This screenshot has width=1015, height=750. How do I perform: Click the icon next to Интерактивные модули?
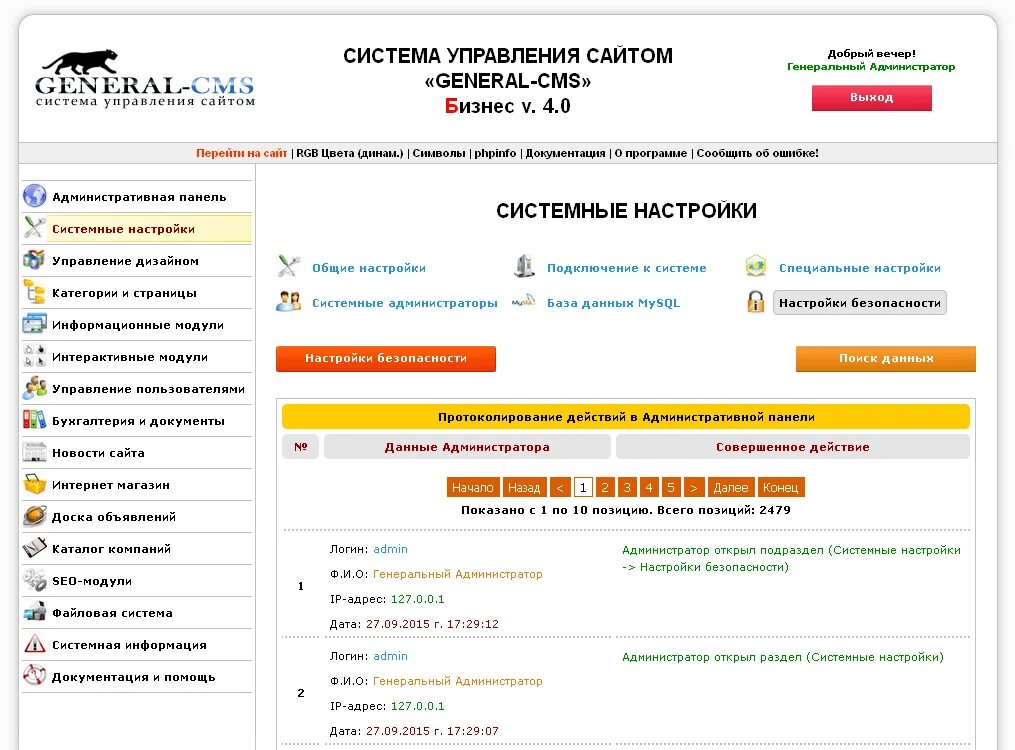click(x=34, y=356)
